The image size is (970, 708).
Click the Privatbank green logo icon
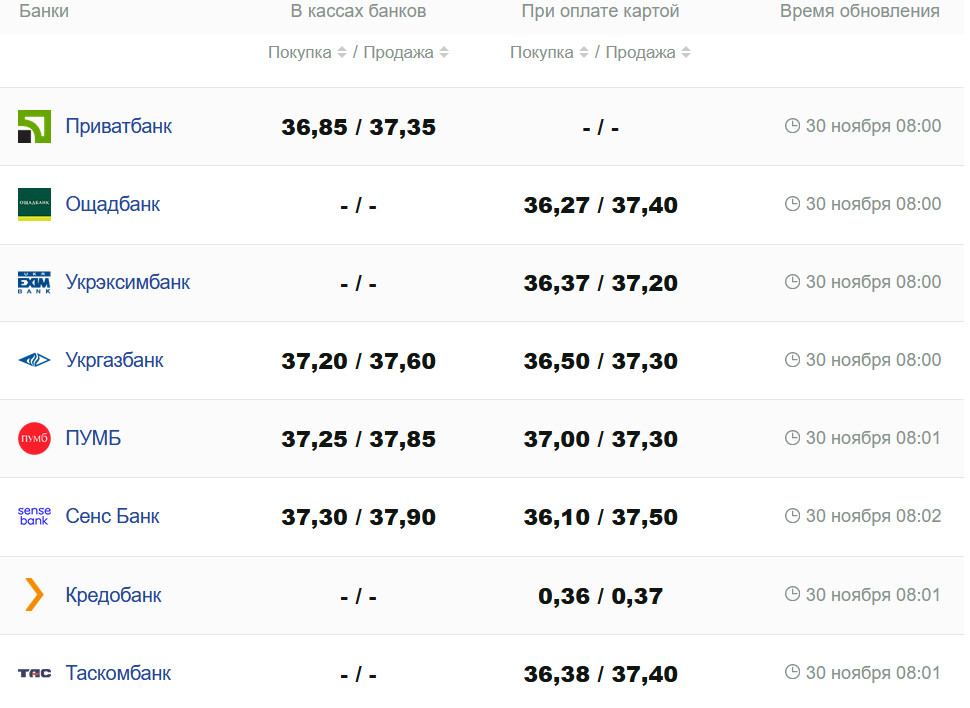coord(34,127)
